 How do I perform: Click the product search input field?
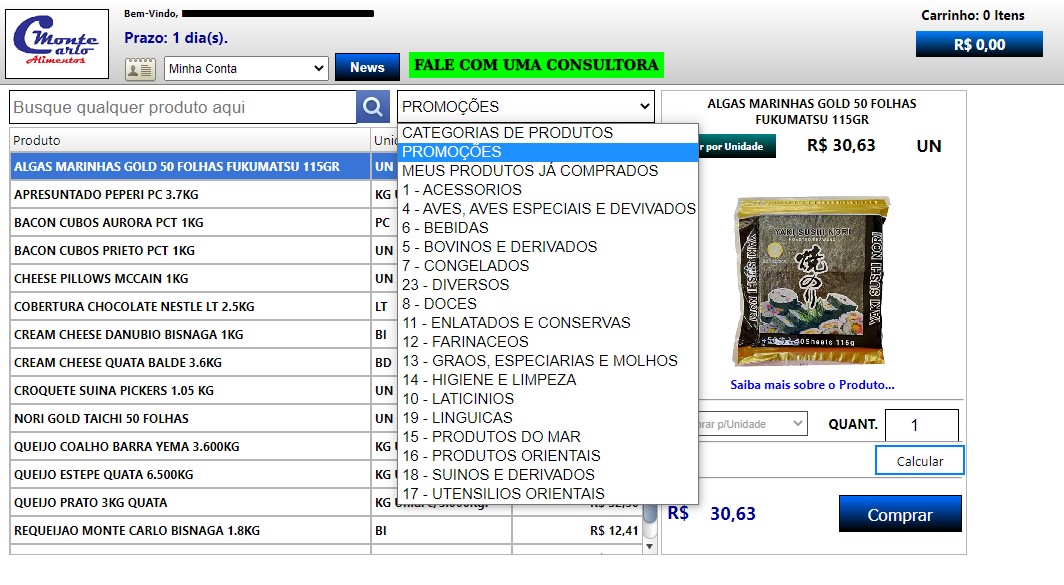tap(180, 105)
